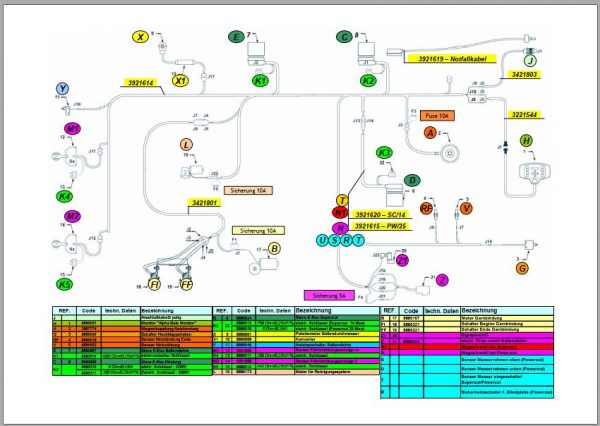The image size is (600, 426).
Task: Click the joystick control box under H
Action: 535,173
